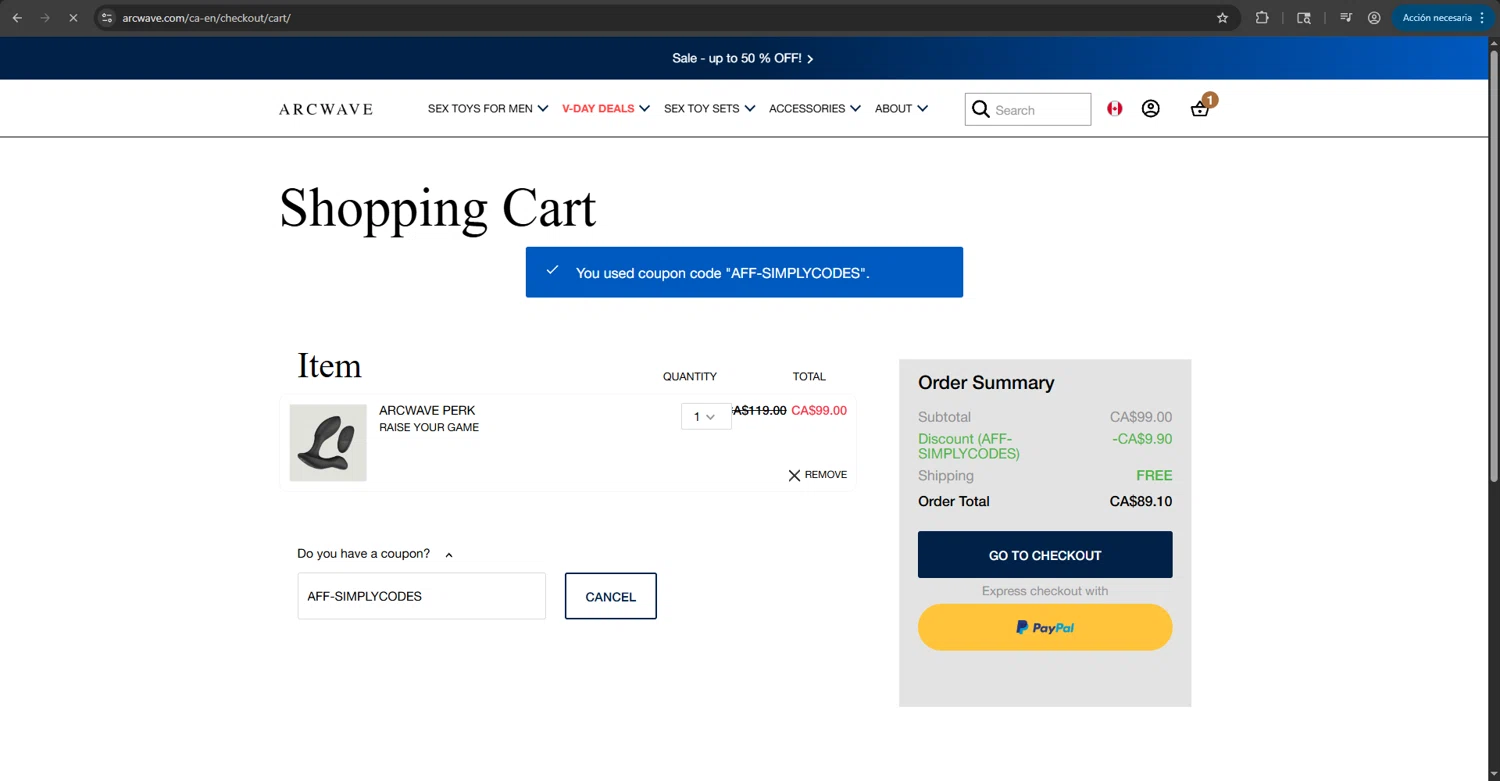Open the browser extensions puzzle icon
This screenshot has height=781, width=1500.
(1262, 18)
